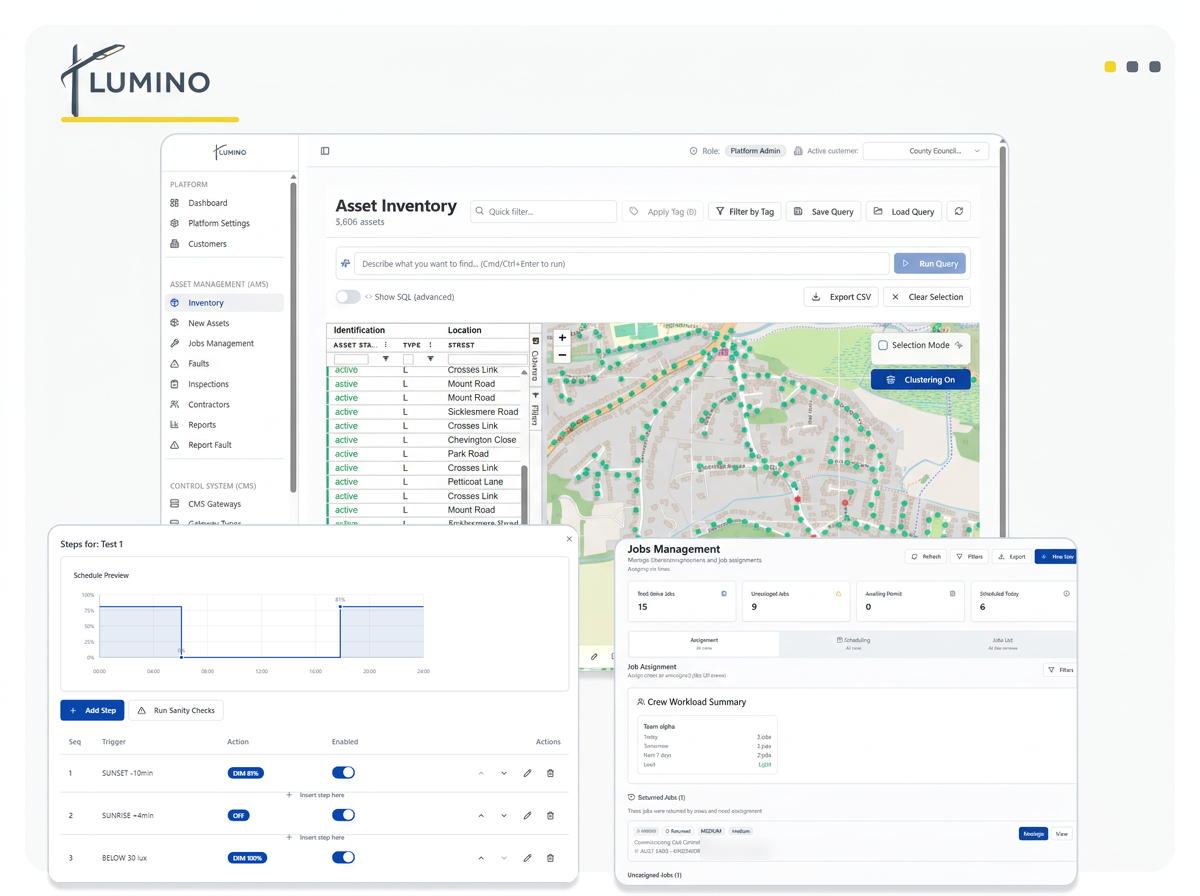Click the Reports chart icon
The image size is (1200, 896).
pyautogui.click(x=175, y=425)
